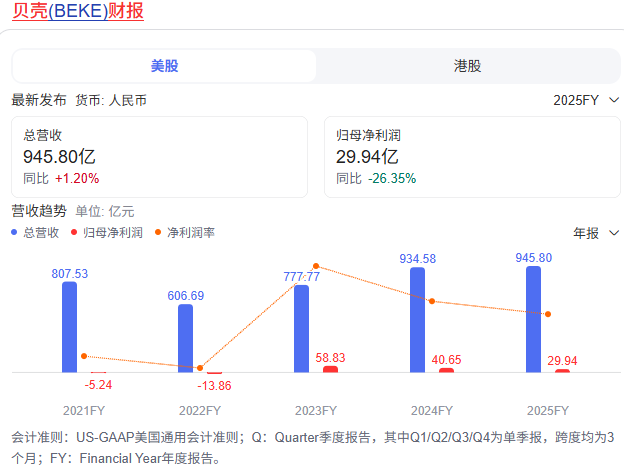Toggle the 净利润率 legend series
Screen dimensions: 624x468
point(185,232)
